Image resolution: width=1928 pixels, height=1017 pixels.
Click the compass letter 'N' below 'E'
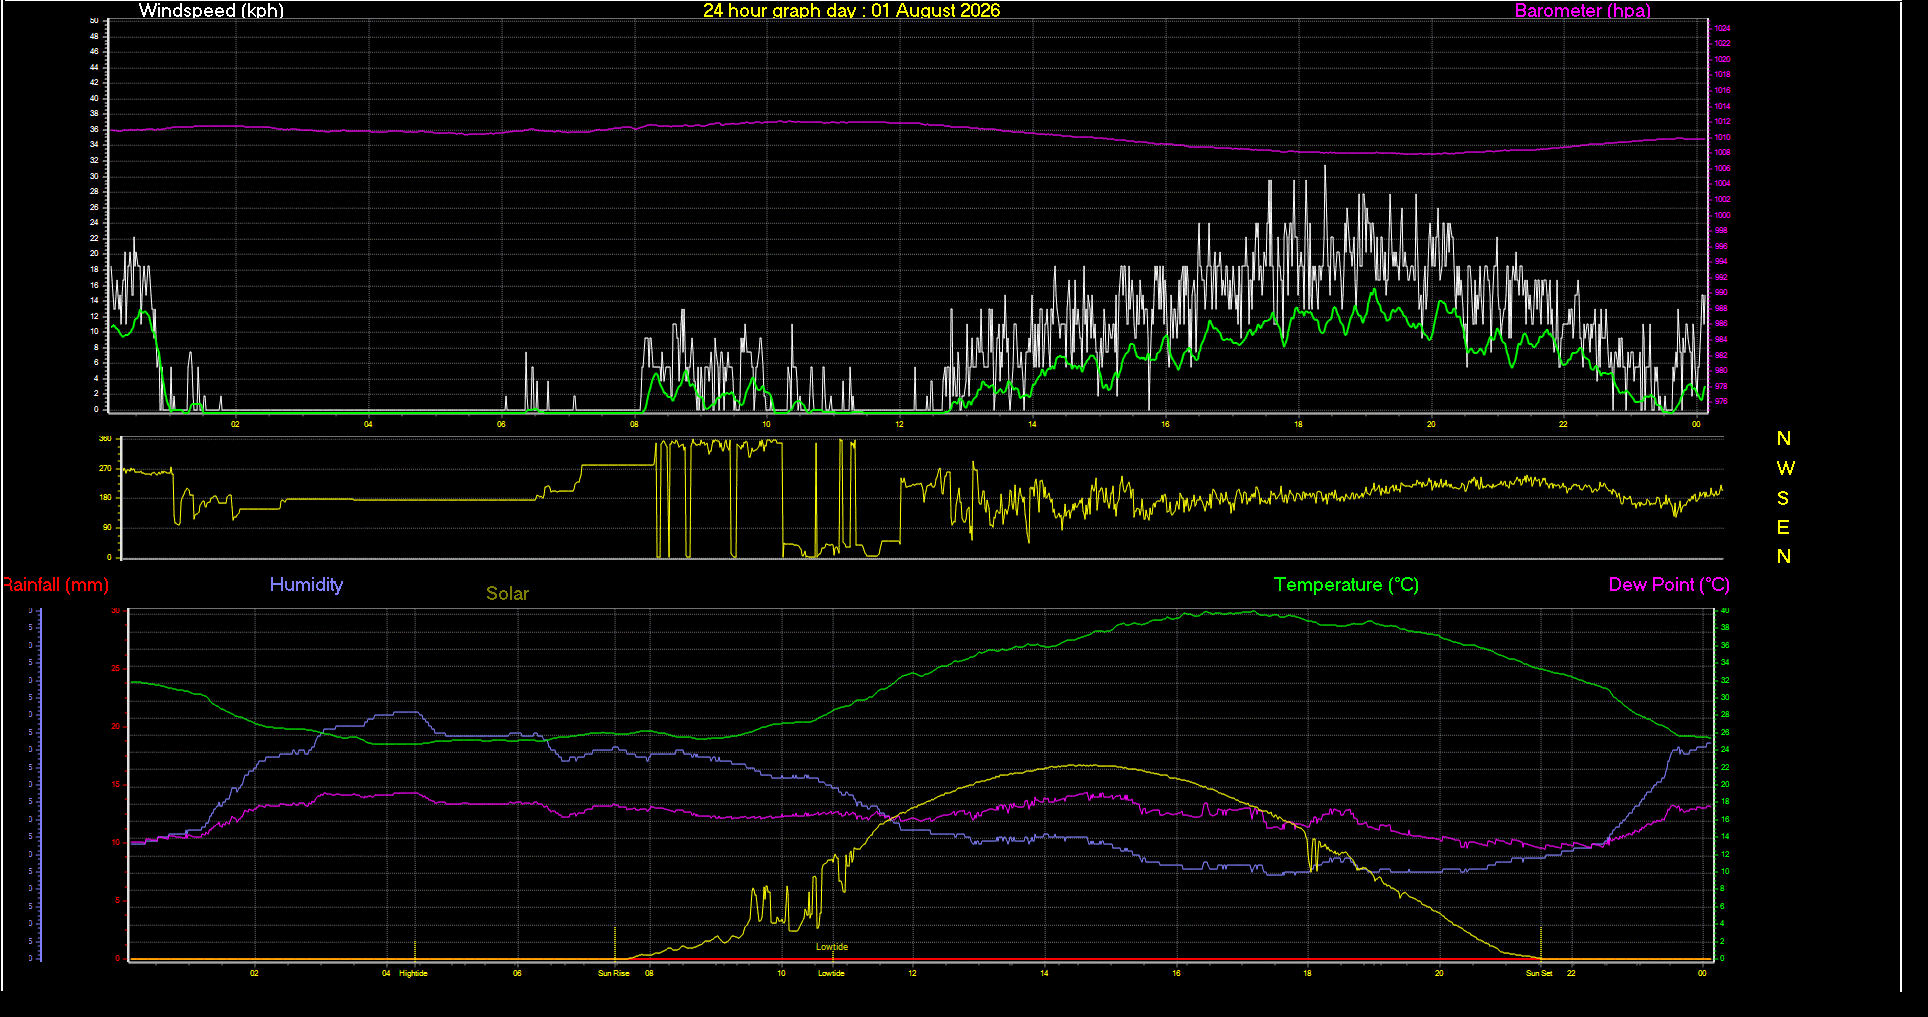tap(1784, 556)
